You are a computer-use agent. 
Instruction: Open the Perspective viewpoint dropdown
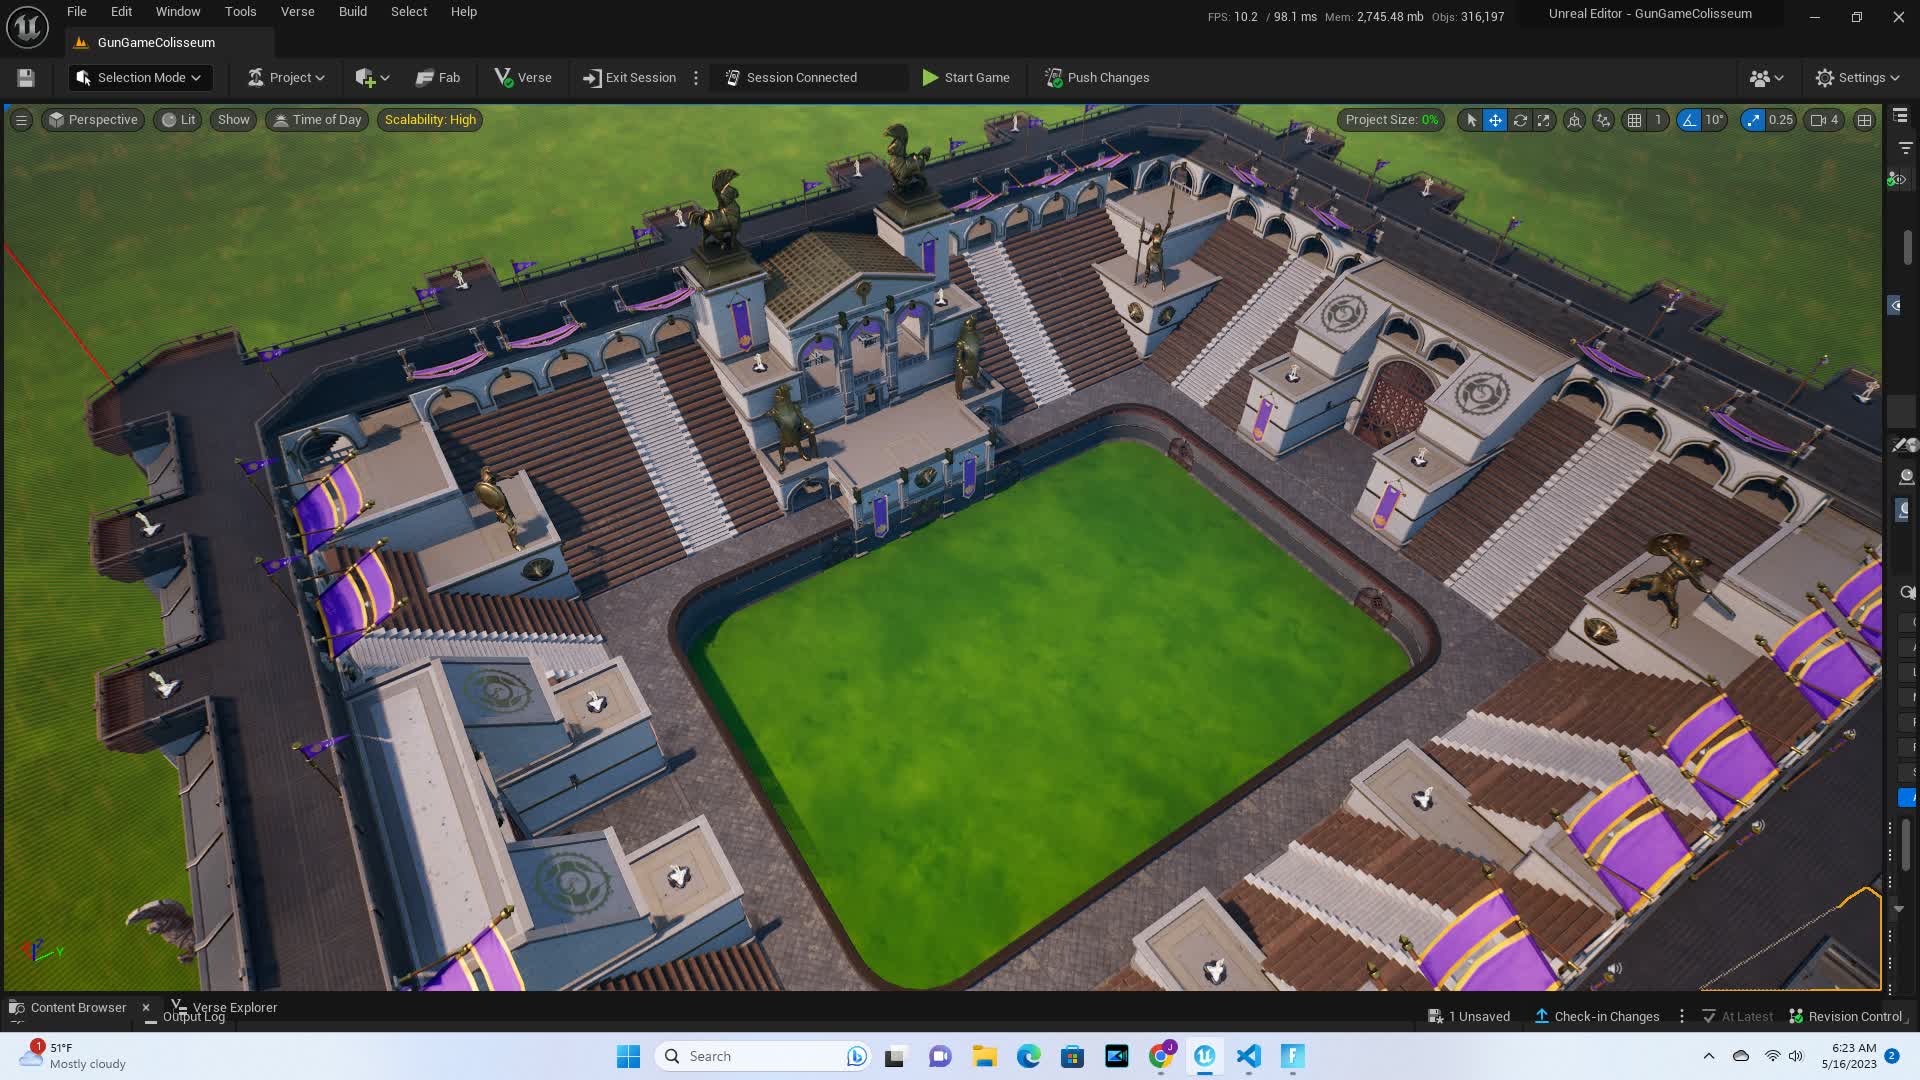point(93,119)
